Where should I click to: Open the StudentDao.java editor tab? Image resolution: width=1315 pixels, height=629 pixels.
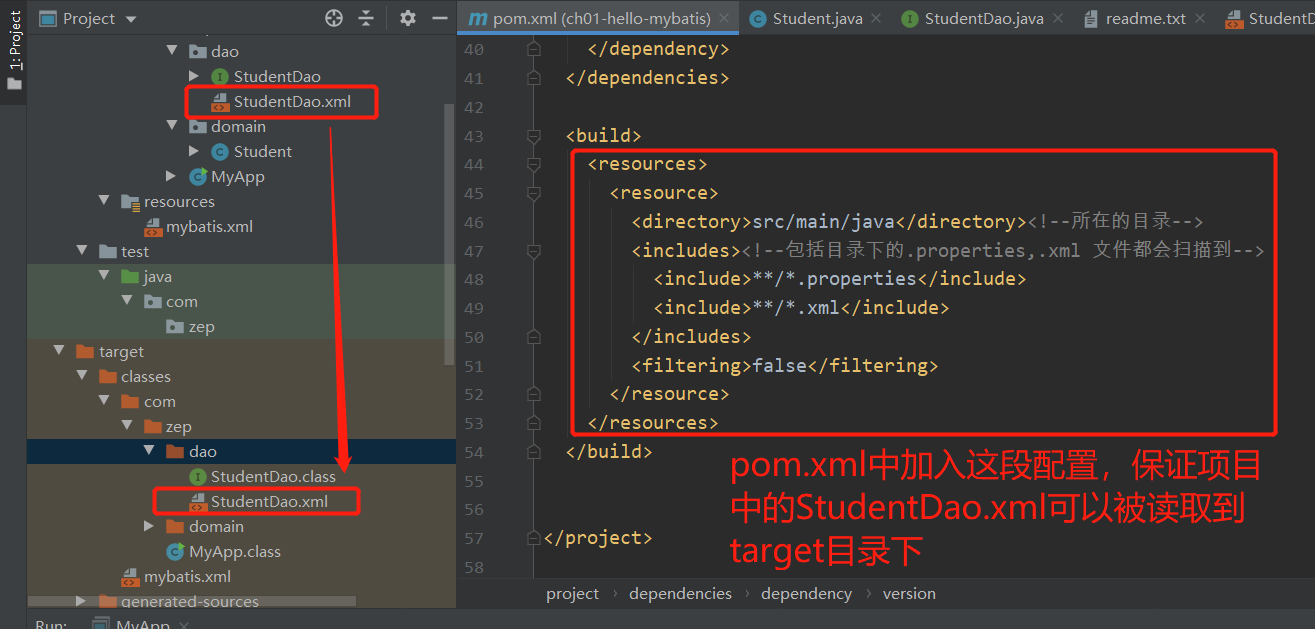984,18
